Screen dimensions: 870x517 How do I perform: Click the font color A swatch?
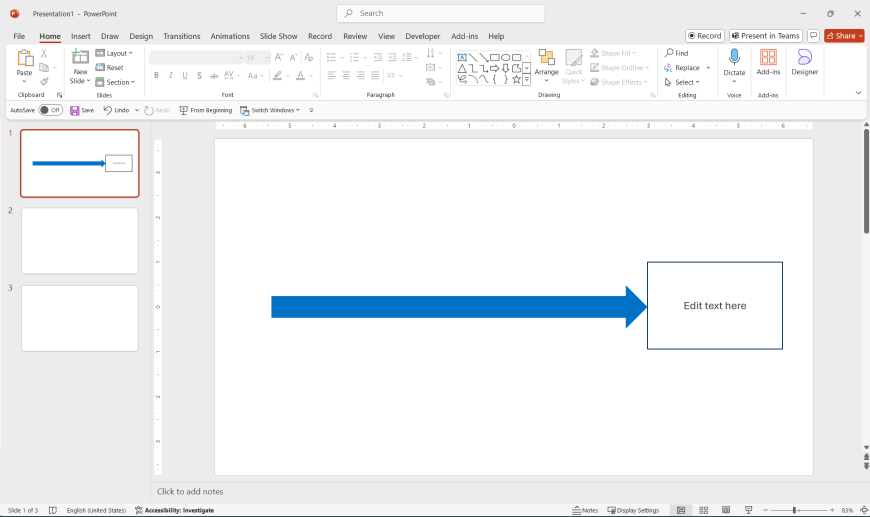coord(300,75)
